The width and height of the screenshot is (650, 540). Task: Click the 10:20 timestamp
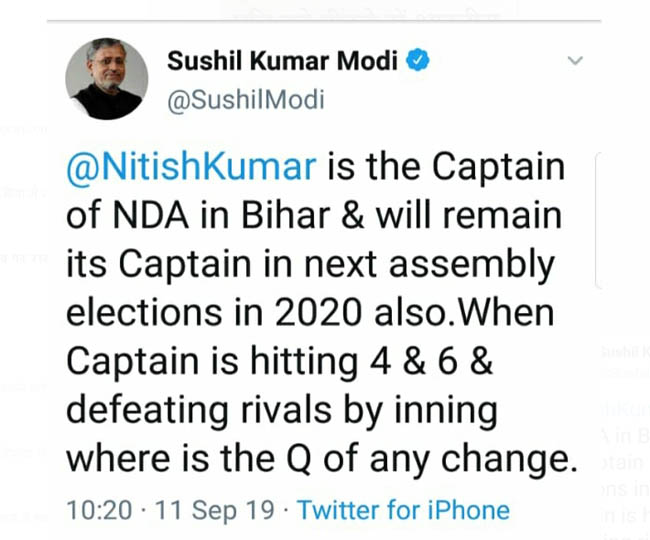[99, 510]
